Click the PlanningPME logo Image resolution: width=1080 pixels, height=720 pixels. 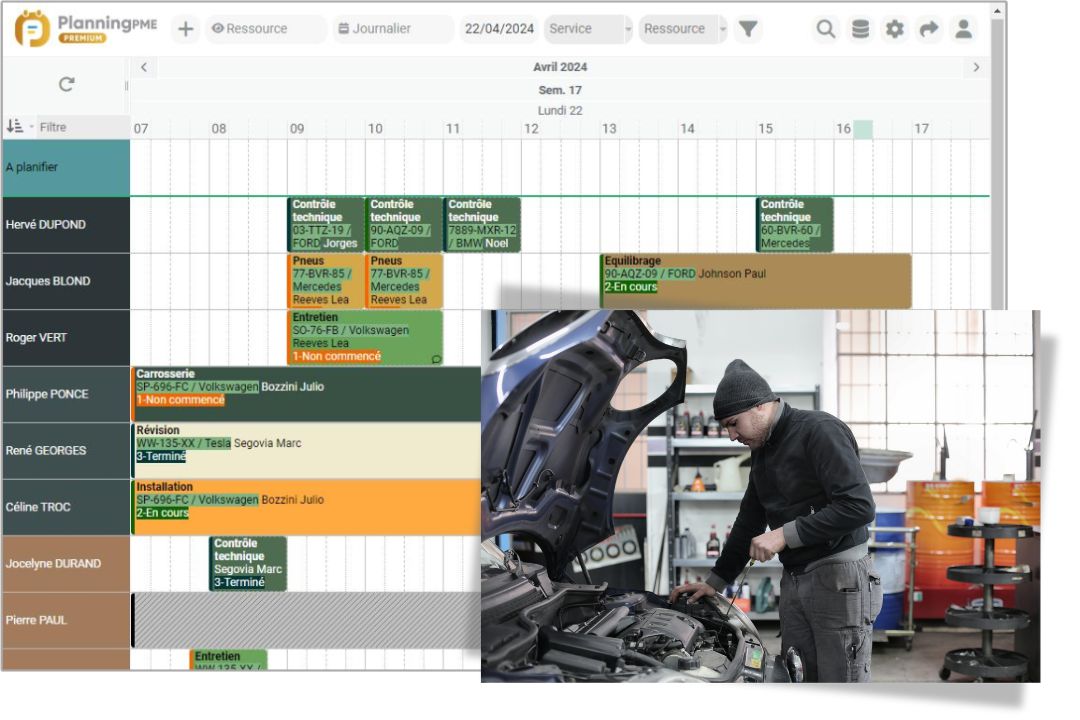tap(86, 28)
